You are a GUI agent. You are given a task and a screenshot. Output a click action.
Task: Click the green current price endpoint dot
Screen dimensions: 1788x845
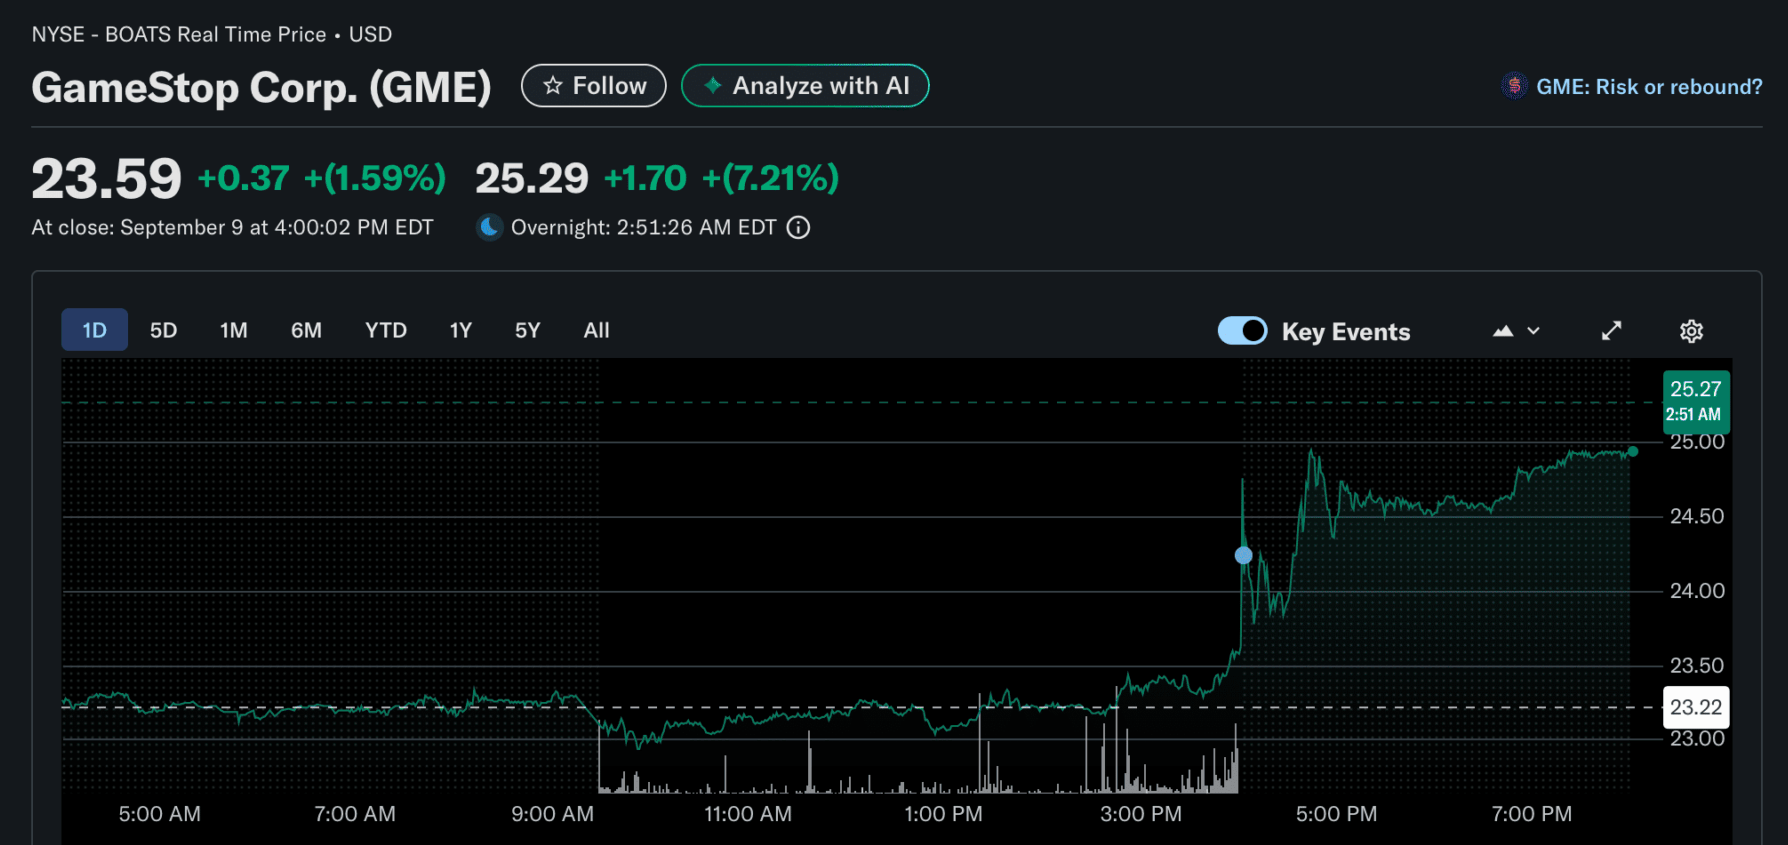tap(1633, 452)
